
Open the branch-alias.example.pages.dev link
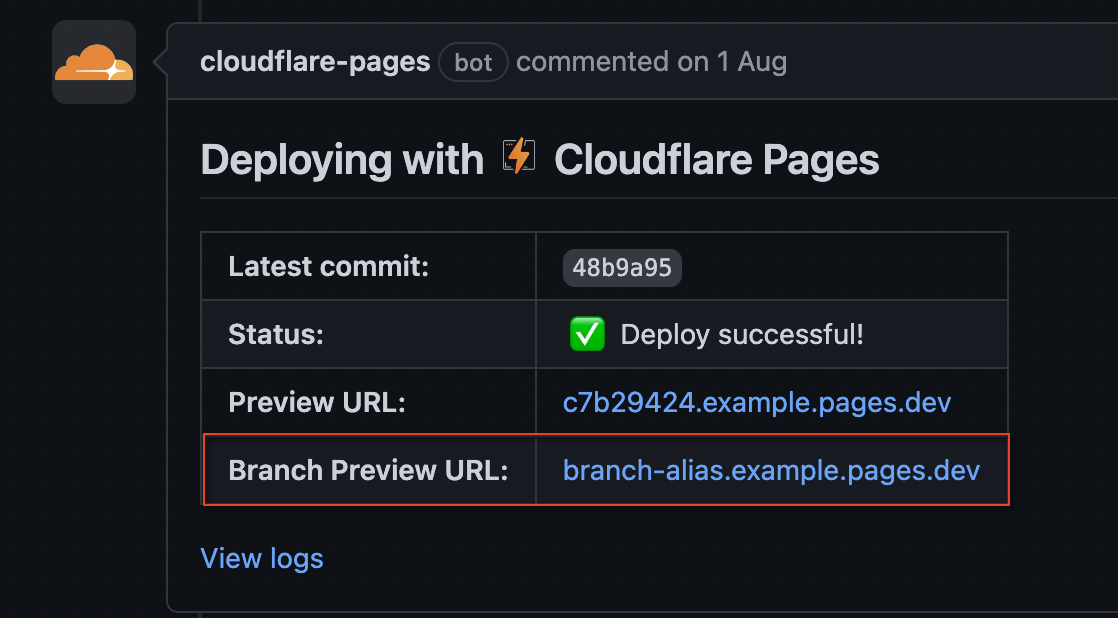tap(770, 470)
